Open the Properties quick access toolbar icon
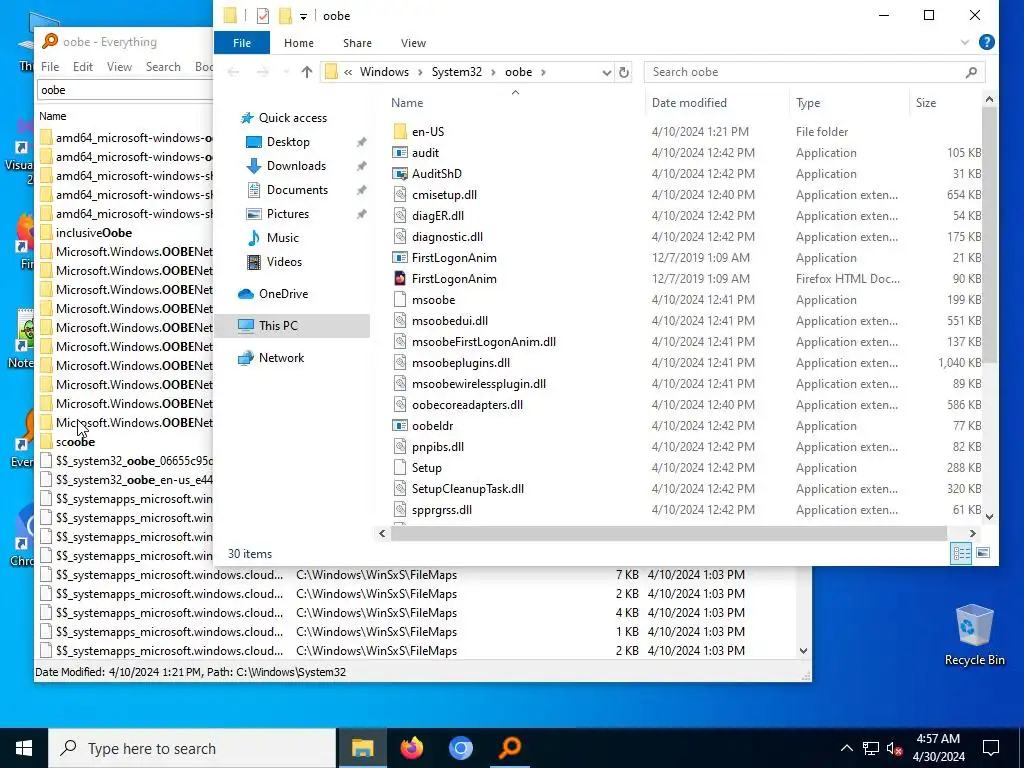Screen dimensions: 1024x768 click(x=263, y=16)
